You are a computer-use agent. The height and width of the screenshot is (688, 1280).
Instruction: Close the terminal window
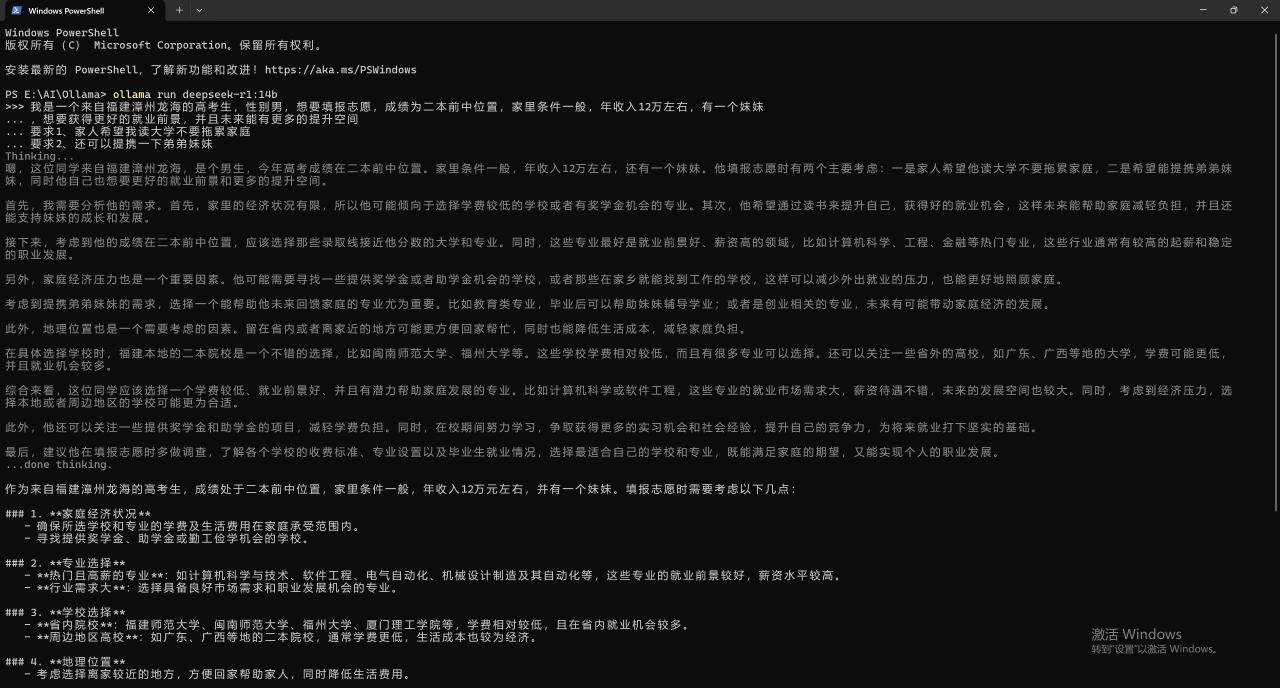coord(1264,10)
